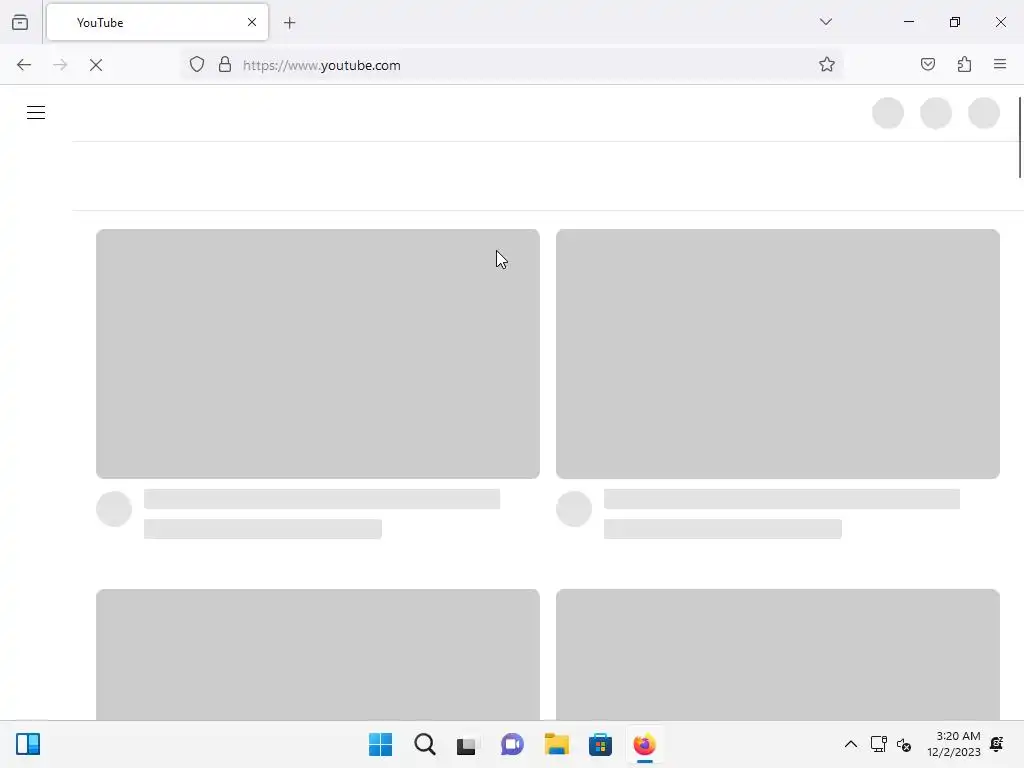1024x768 pixels.
Task: Click Firefox icon in taskbar
Action: (645, 744)
